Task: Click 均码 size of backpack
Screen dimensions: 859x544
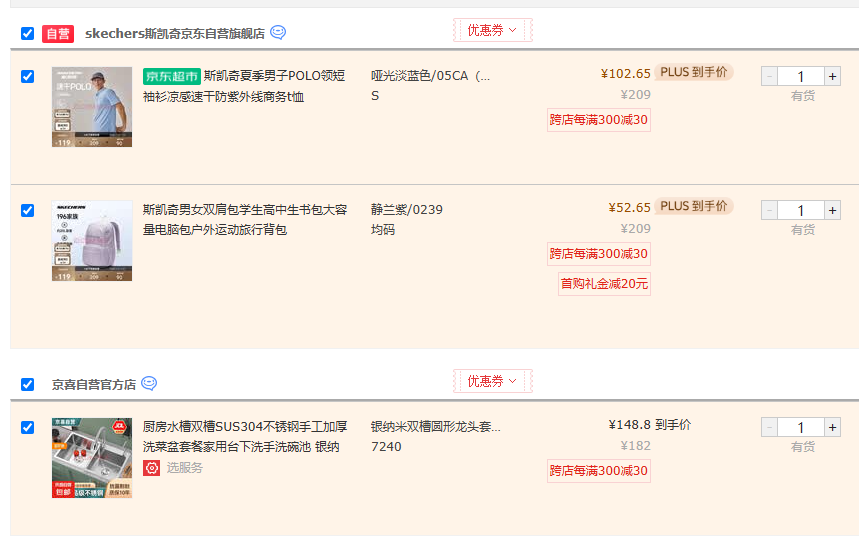Action: [x=383, y=230]
